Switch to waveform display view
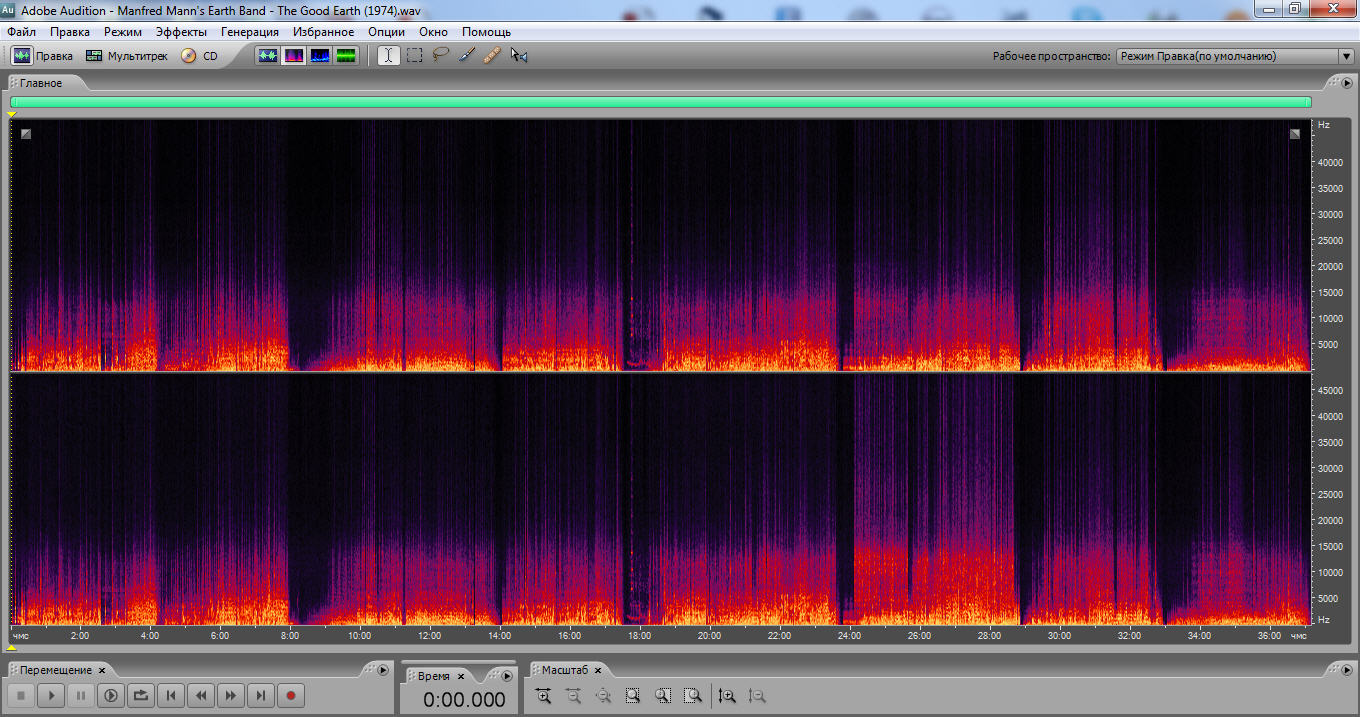The width and height of the screenshot is (1360, 717). (x=267, y=56)
